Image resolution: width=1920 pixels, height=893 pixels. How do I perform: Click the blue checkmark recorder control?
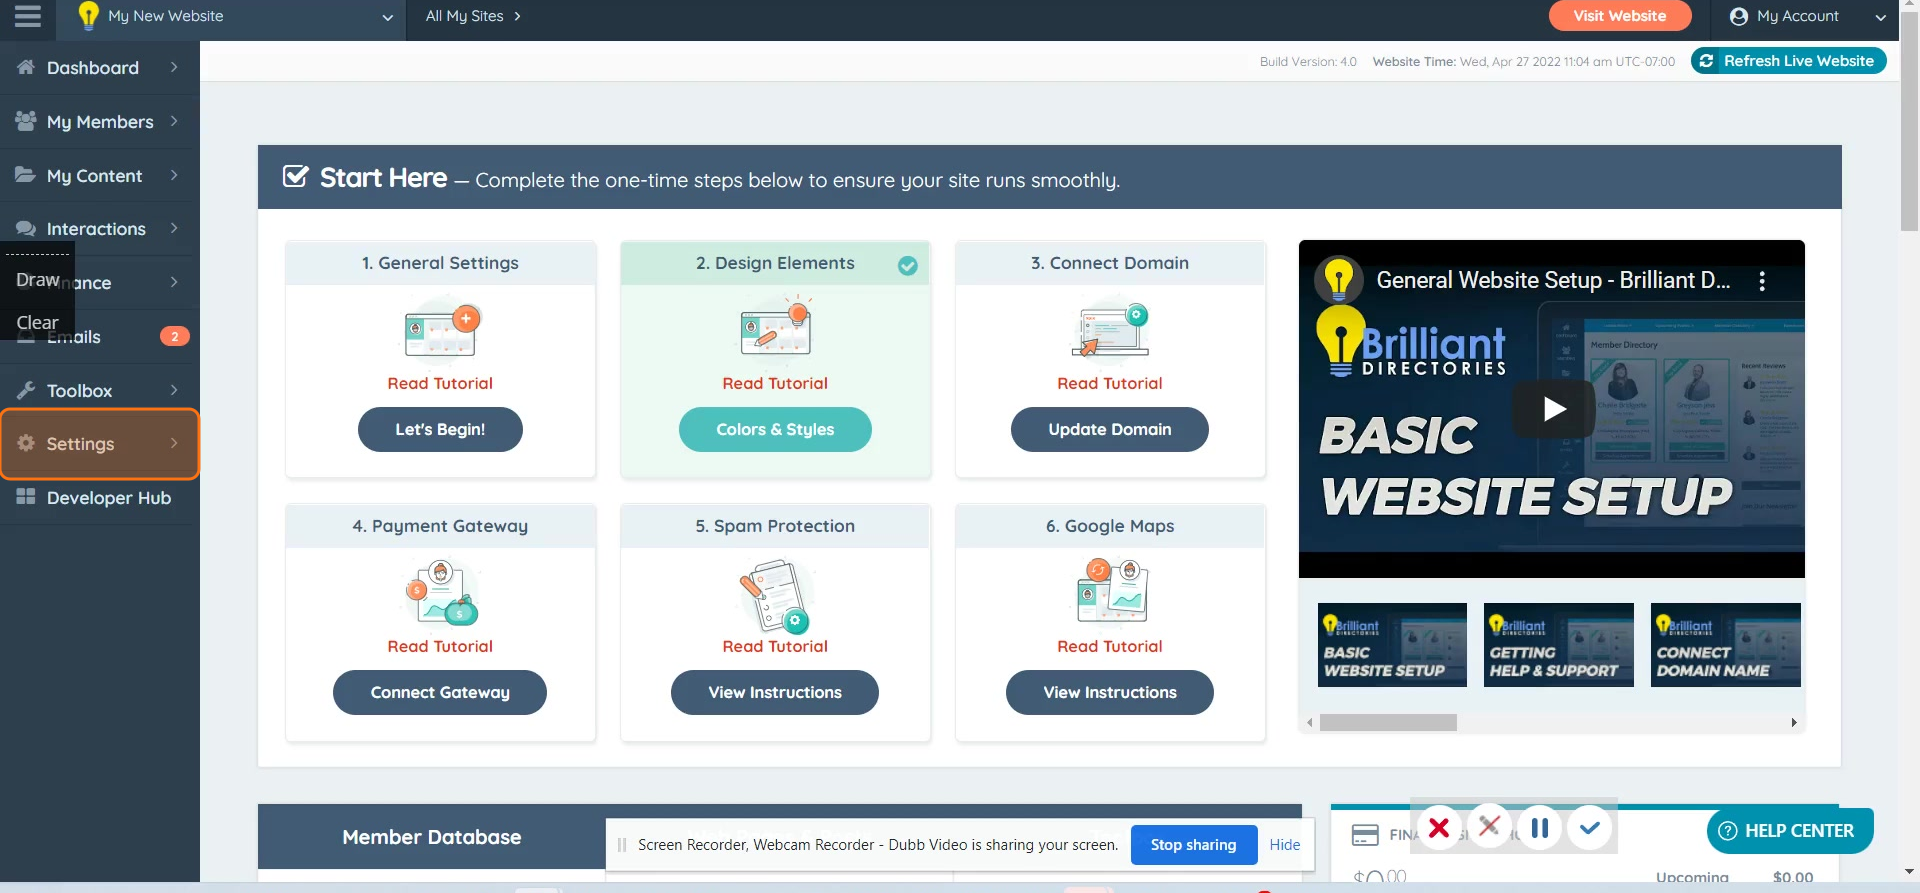click(1590, 828)
